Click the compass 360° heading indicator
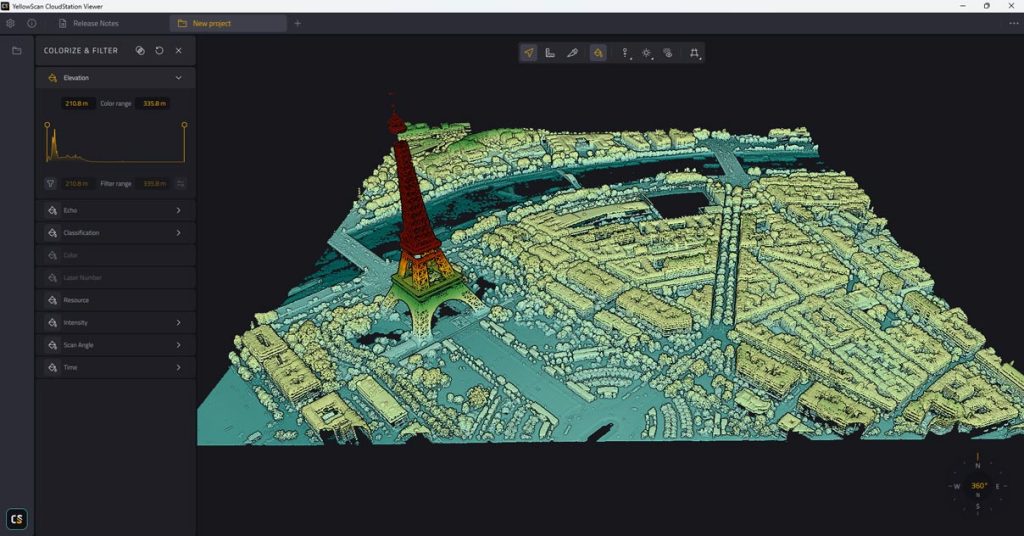1024x536 pixels. pyautogui.click(x=978, y=486)
